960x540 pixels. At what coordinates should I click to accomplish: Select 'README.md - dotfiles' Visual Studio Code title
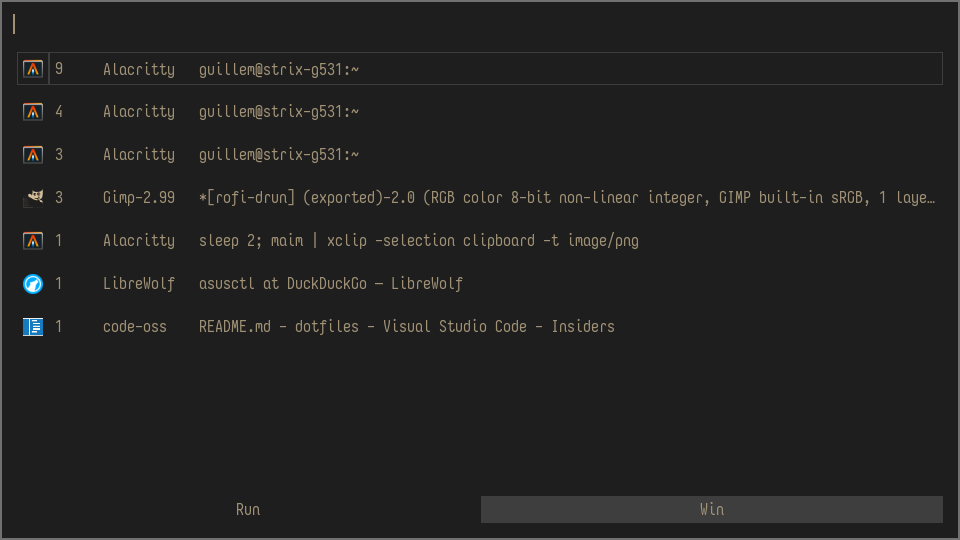click(407, 326)
